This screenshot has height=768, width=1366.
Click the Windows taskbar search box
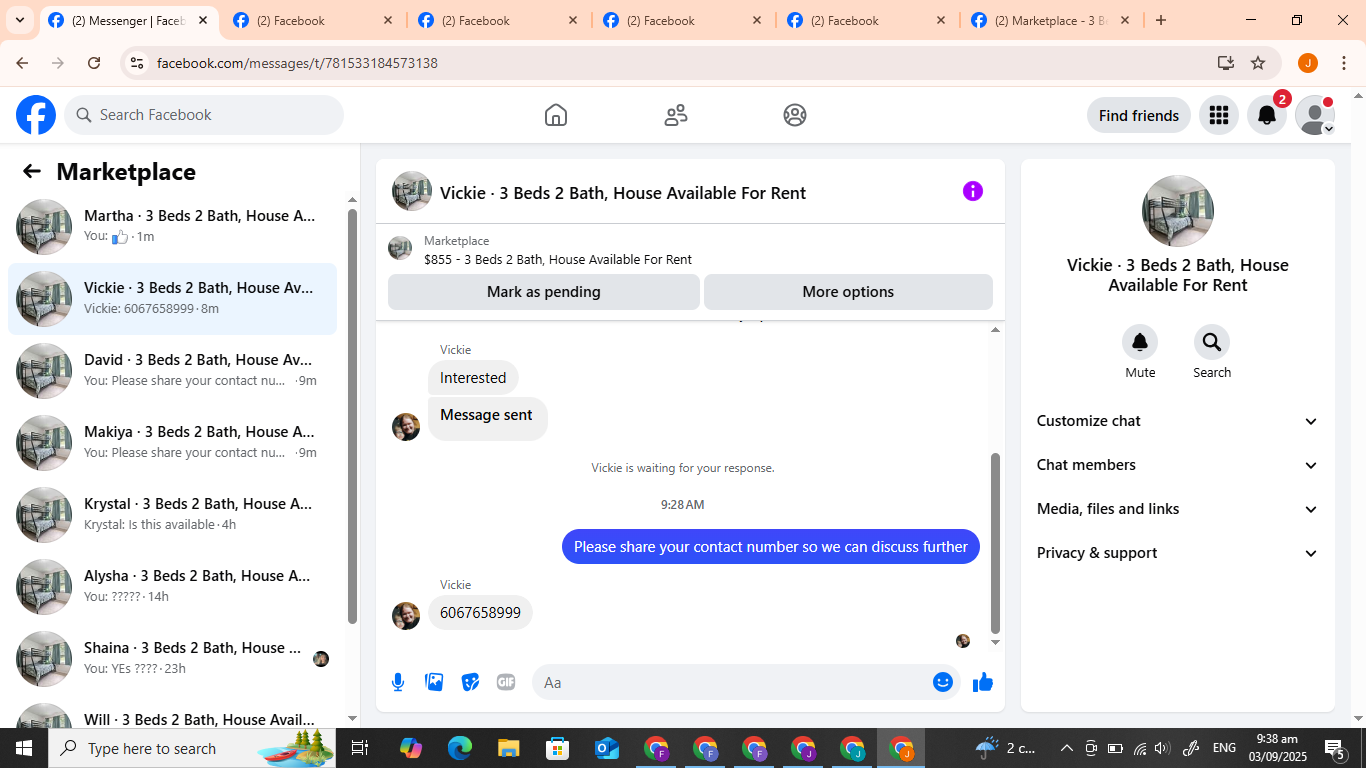pyautogui.click(x=192, y=748)
